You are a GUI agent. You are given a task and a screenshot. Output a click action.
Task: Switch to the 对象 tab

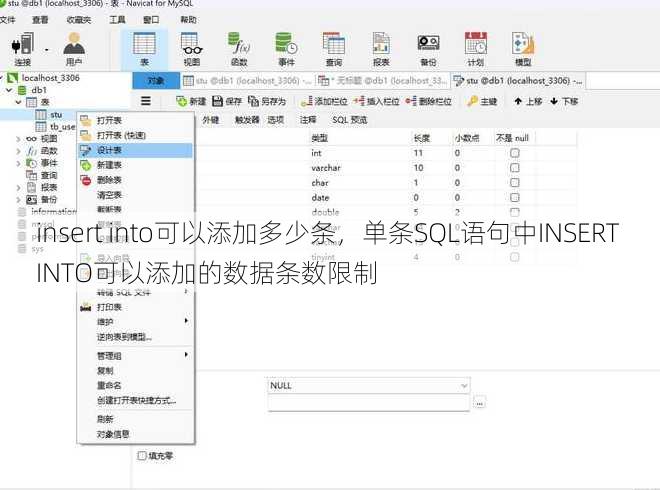pyautogui.click(x=156, y=80)
